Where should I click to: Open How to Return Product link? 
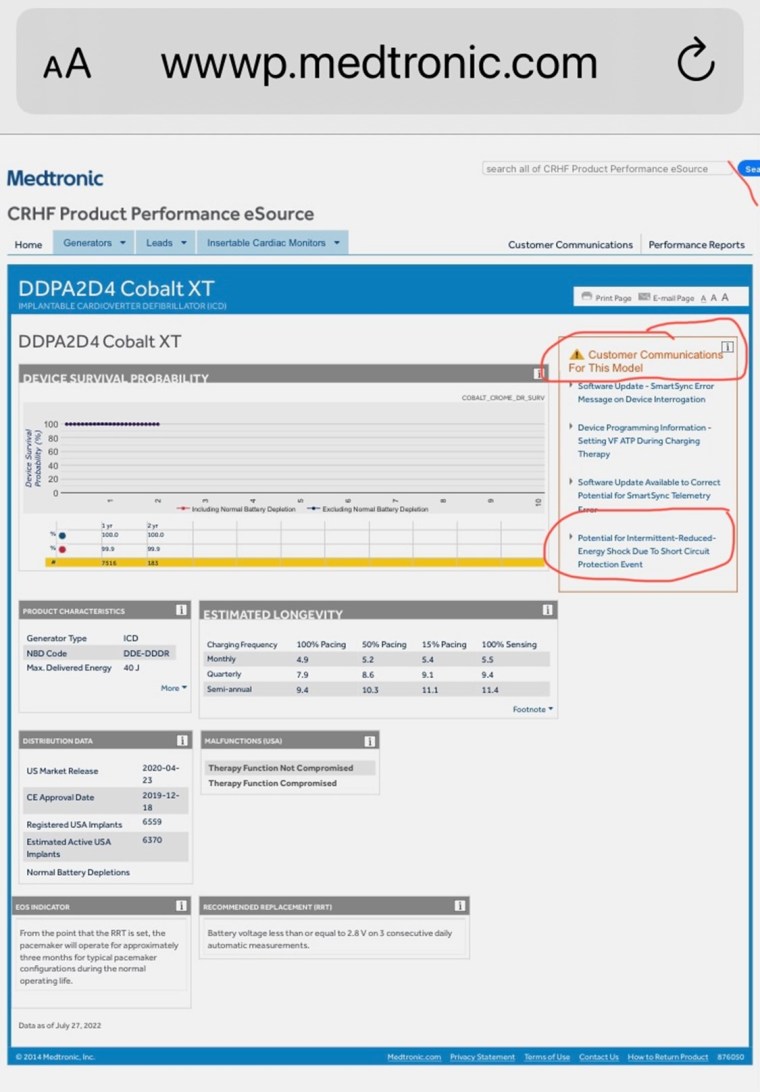click(x=667, y=1056)
